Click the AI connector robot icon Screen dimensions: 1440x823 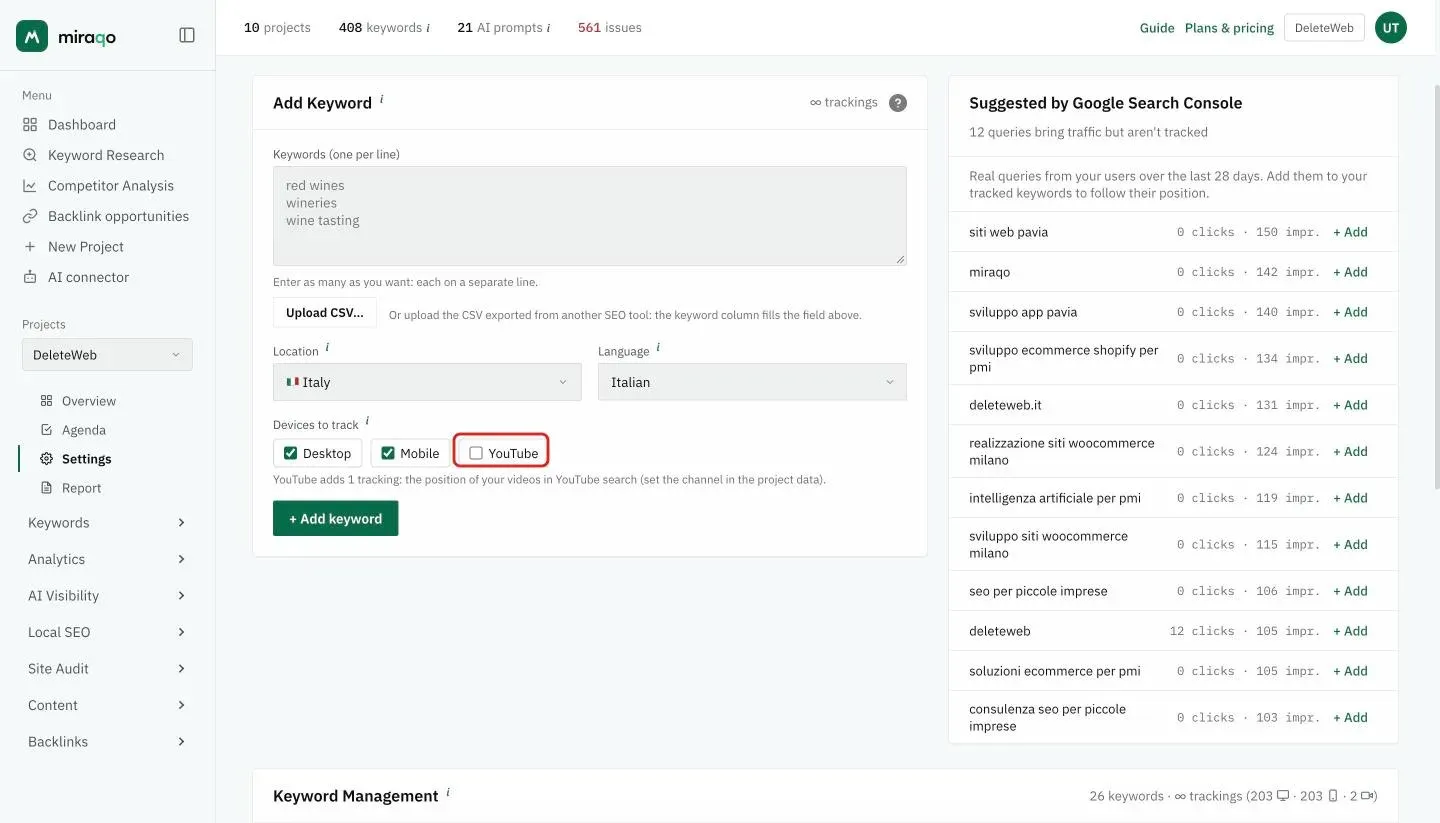click(x=30, y=277)
